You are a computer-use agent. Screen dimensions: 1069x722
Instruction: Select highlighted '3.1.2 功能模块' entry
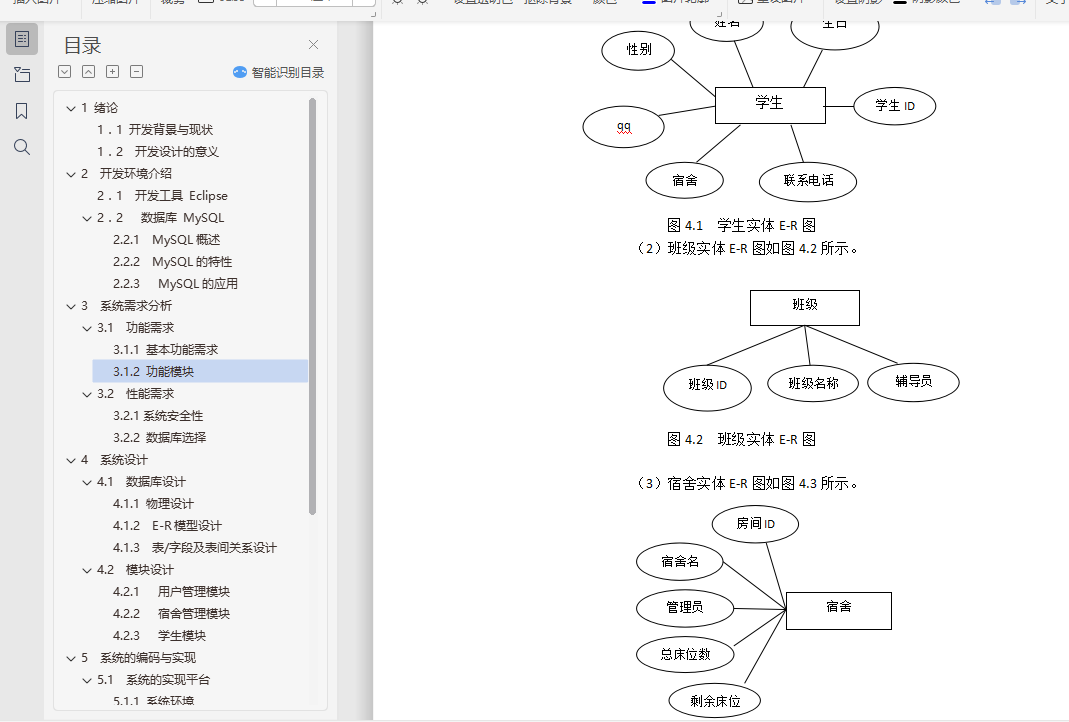(x=200, y=372)
